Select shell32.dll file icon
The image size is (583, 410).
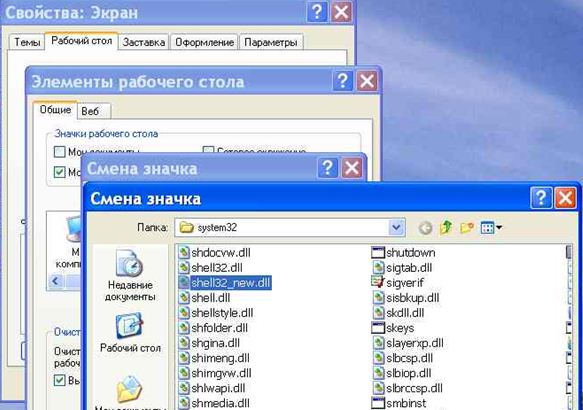click(x=184, y=268)
